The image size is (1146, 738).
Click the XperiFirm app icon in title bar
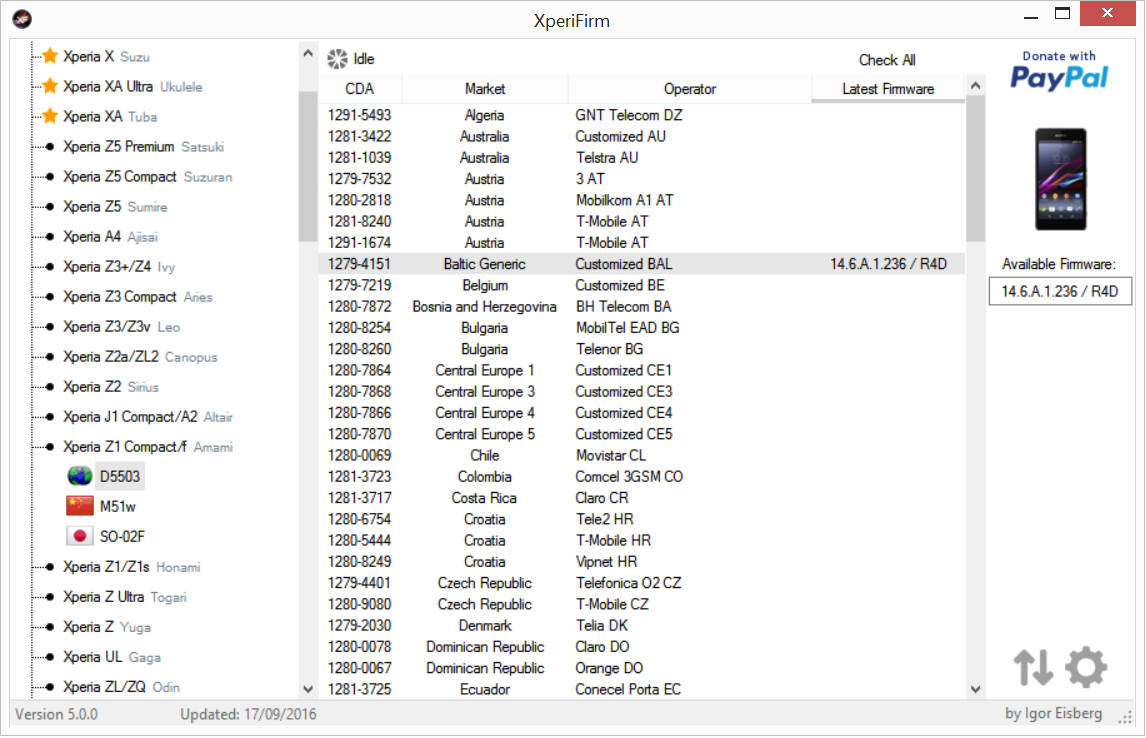pos(22,19)
